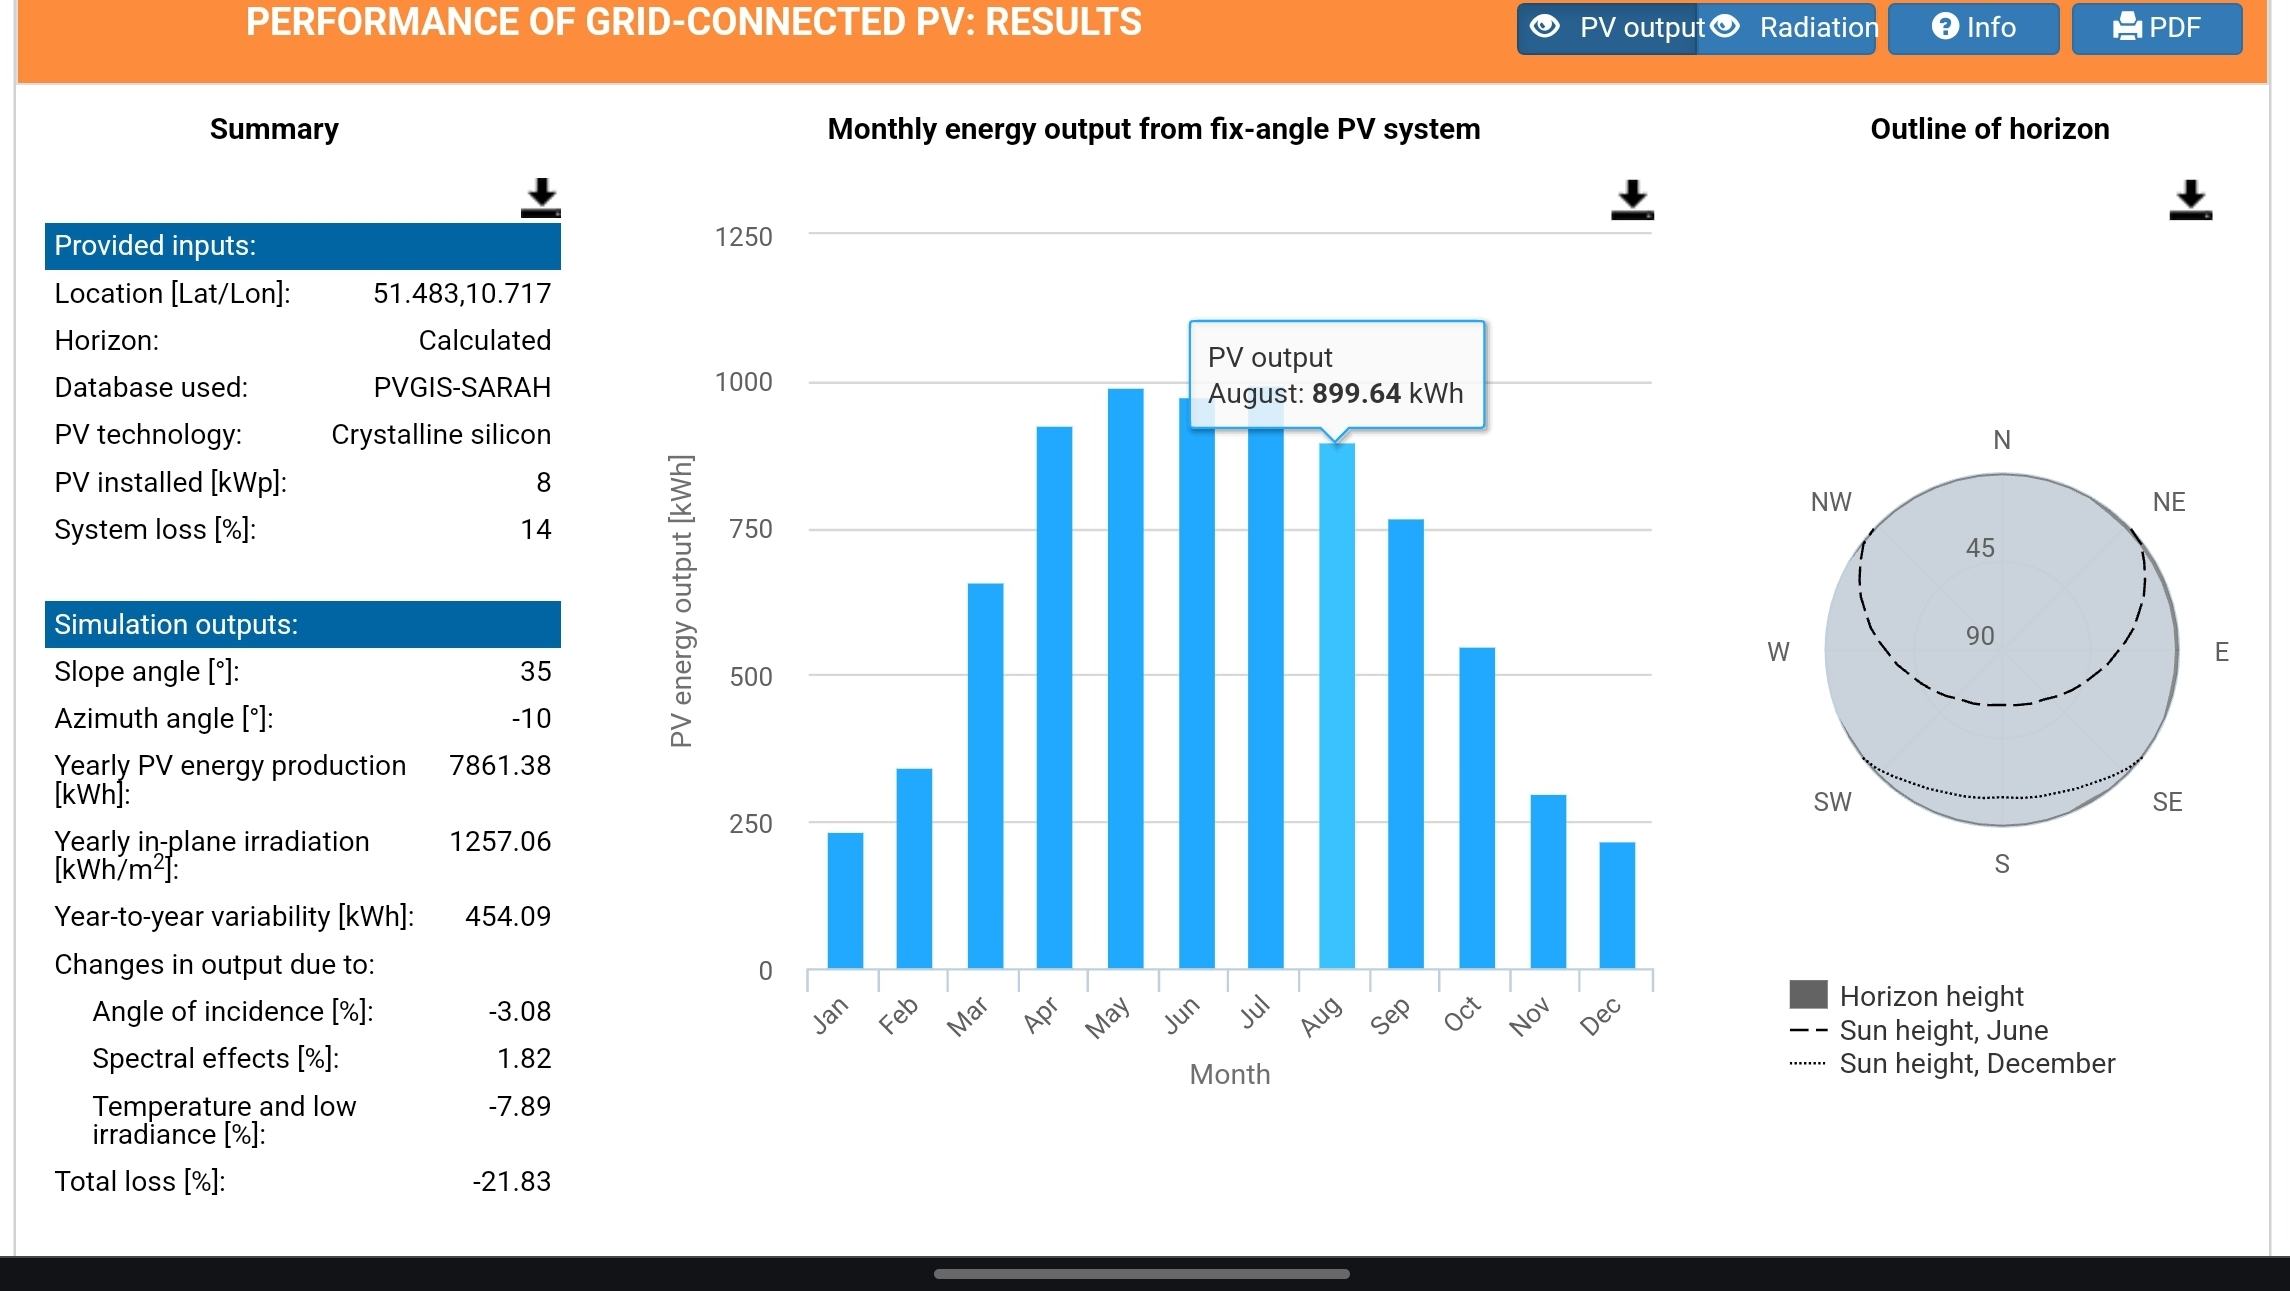Screen dimensions: 2290x1291
Task: Download the monthly energy output chart
Action: (x=1632, y=200)
